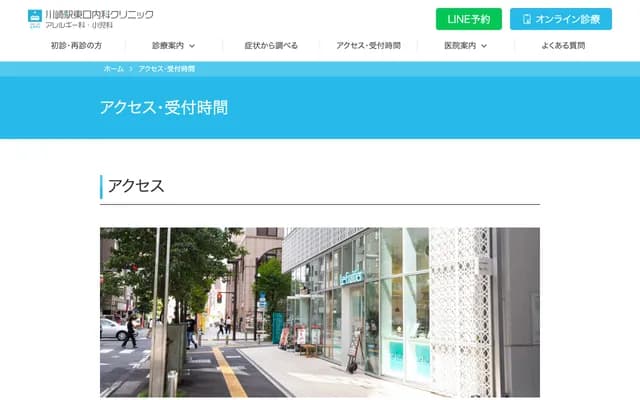Open 症状から調べる menu item

pyautogui.click(x=271, y=45)
